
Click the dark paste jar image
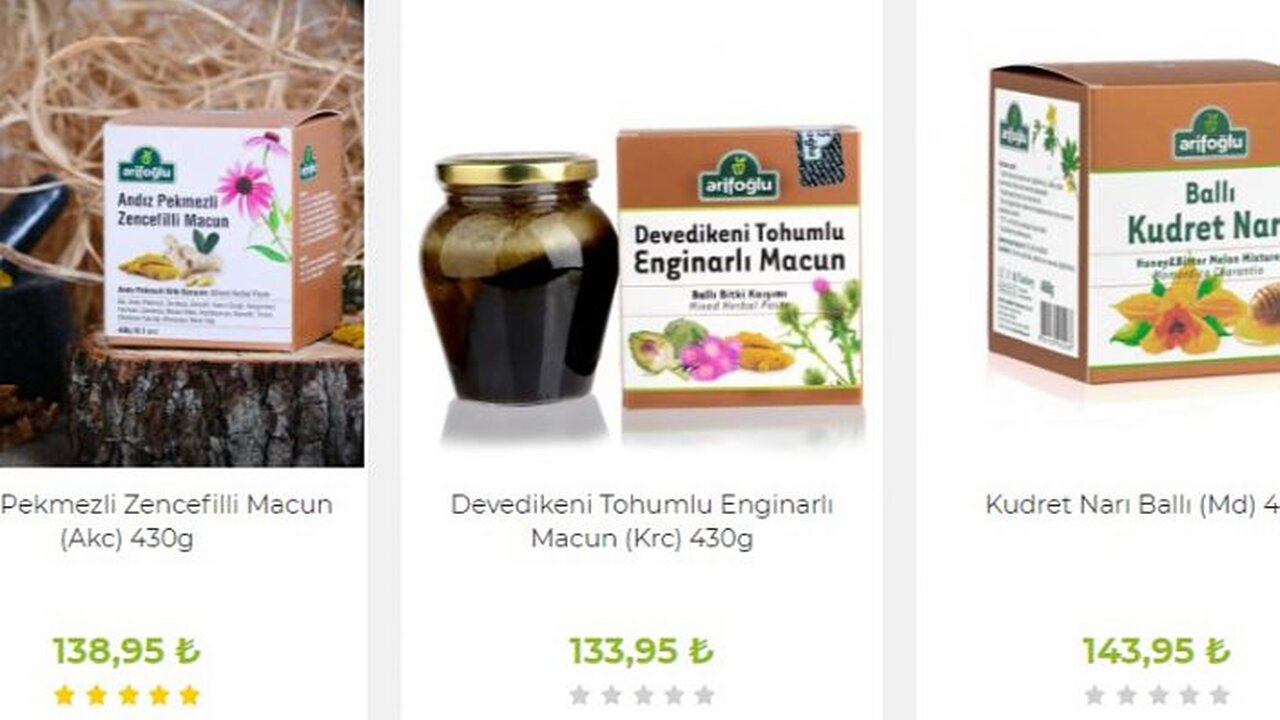click(518, 278)
